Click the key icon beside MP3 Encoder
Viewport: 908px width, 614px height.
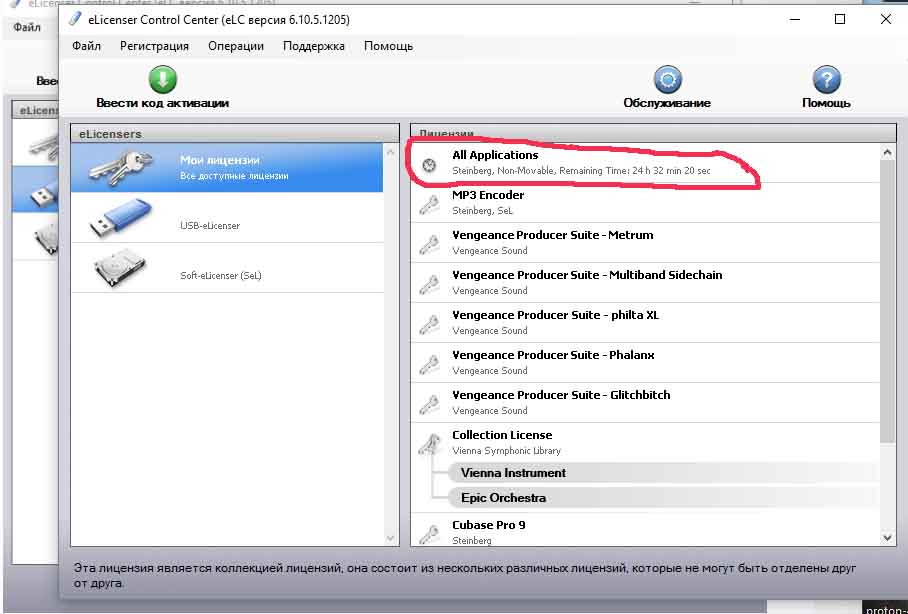point(429,204)
